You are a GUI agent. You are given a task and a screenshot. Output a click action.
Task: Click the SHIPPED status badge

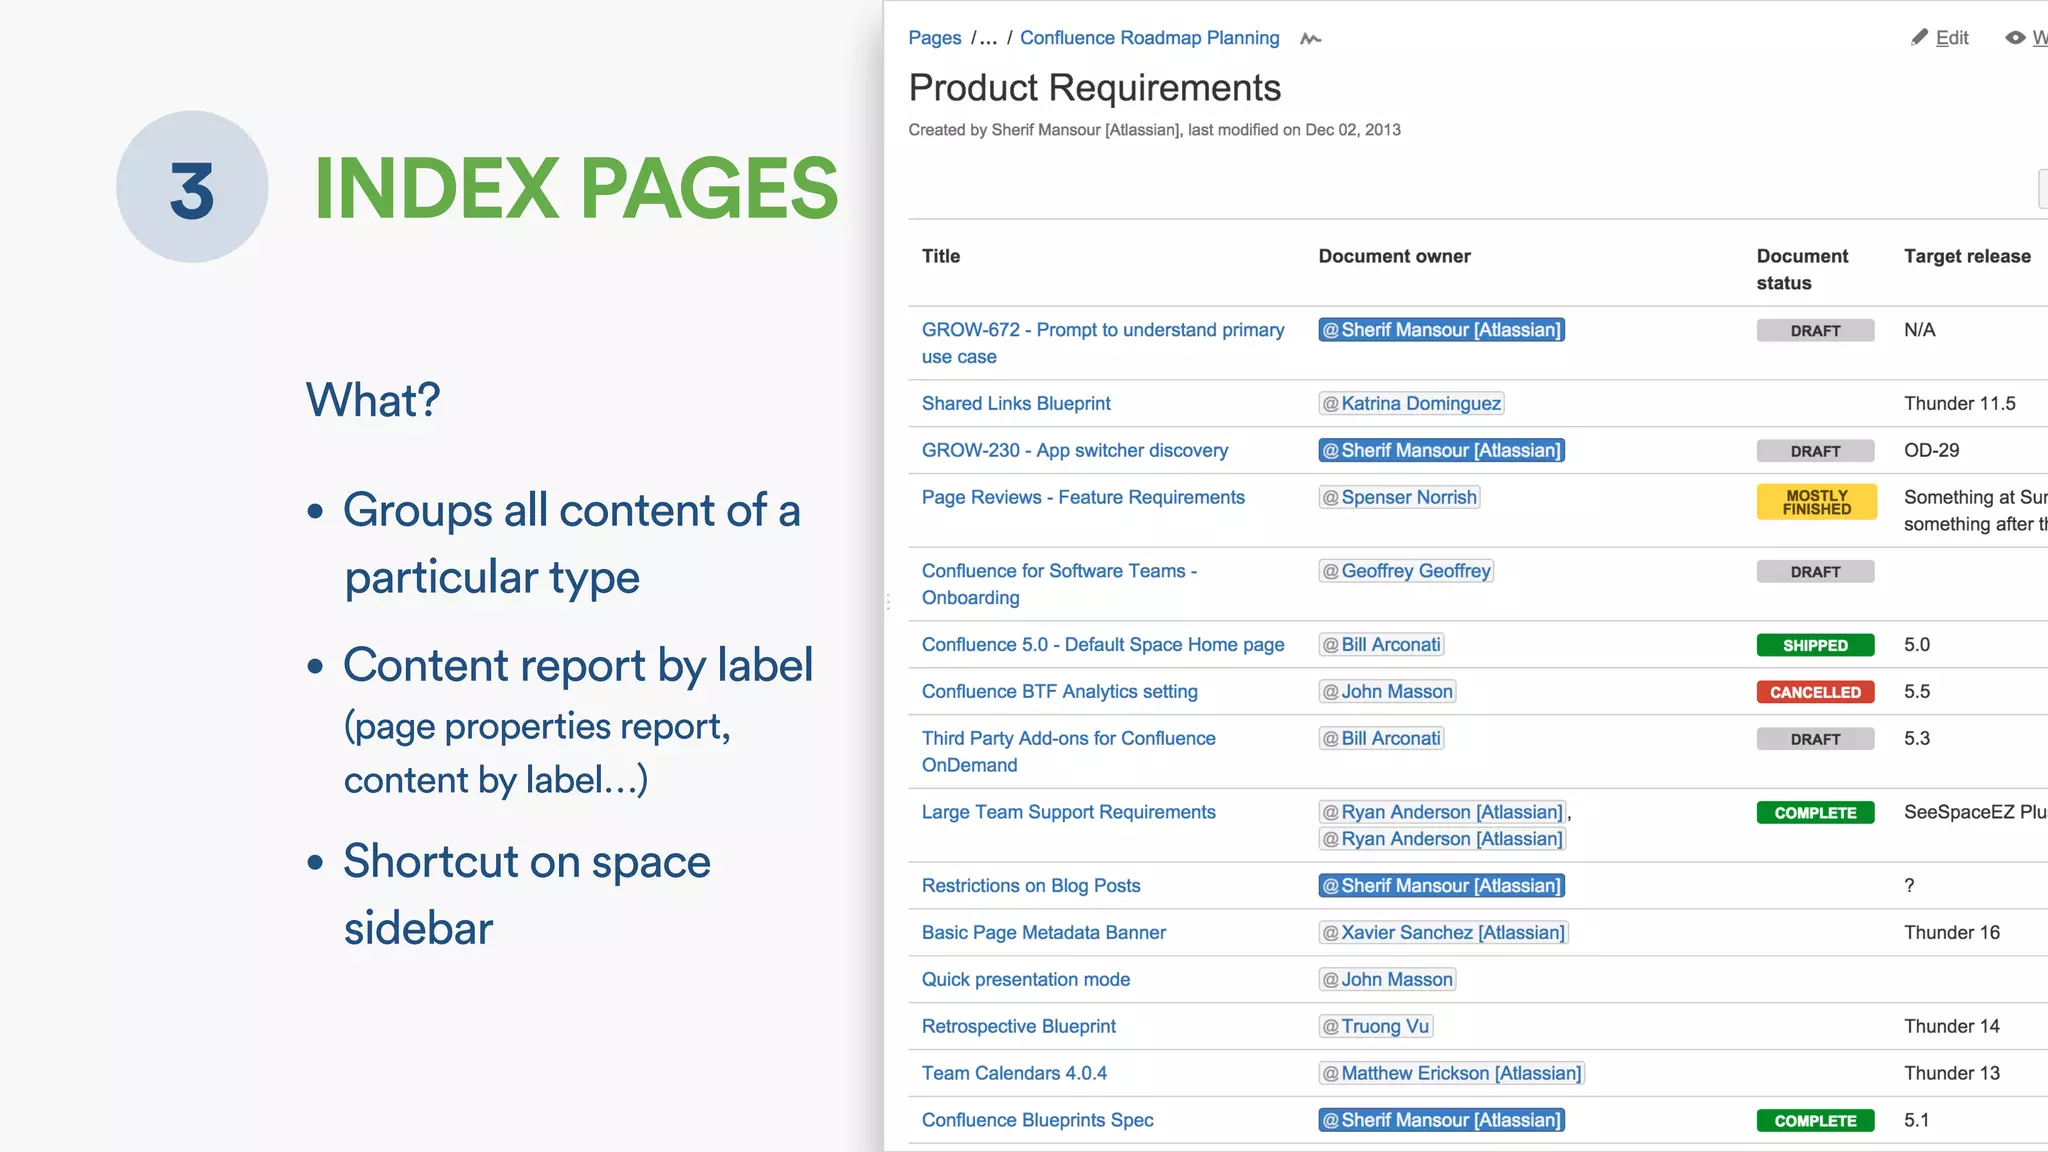[1815, 645]
